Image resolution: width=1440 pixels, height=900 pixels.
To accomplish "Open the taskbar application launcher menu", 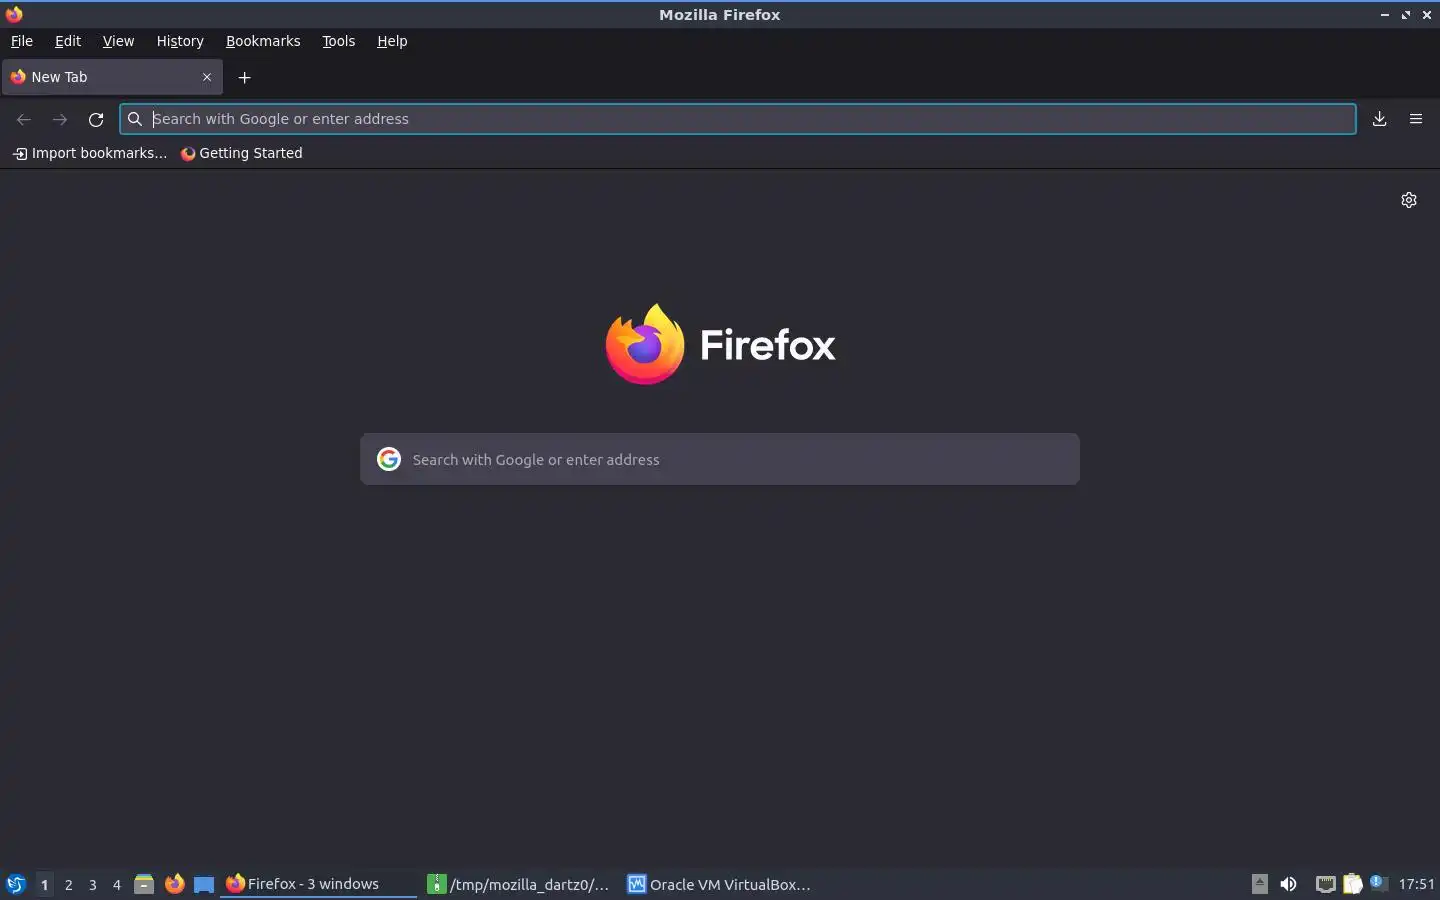I will (x=15, y=884).
